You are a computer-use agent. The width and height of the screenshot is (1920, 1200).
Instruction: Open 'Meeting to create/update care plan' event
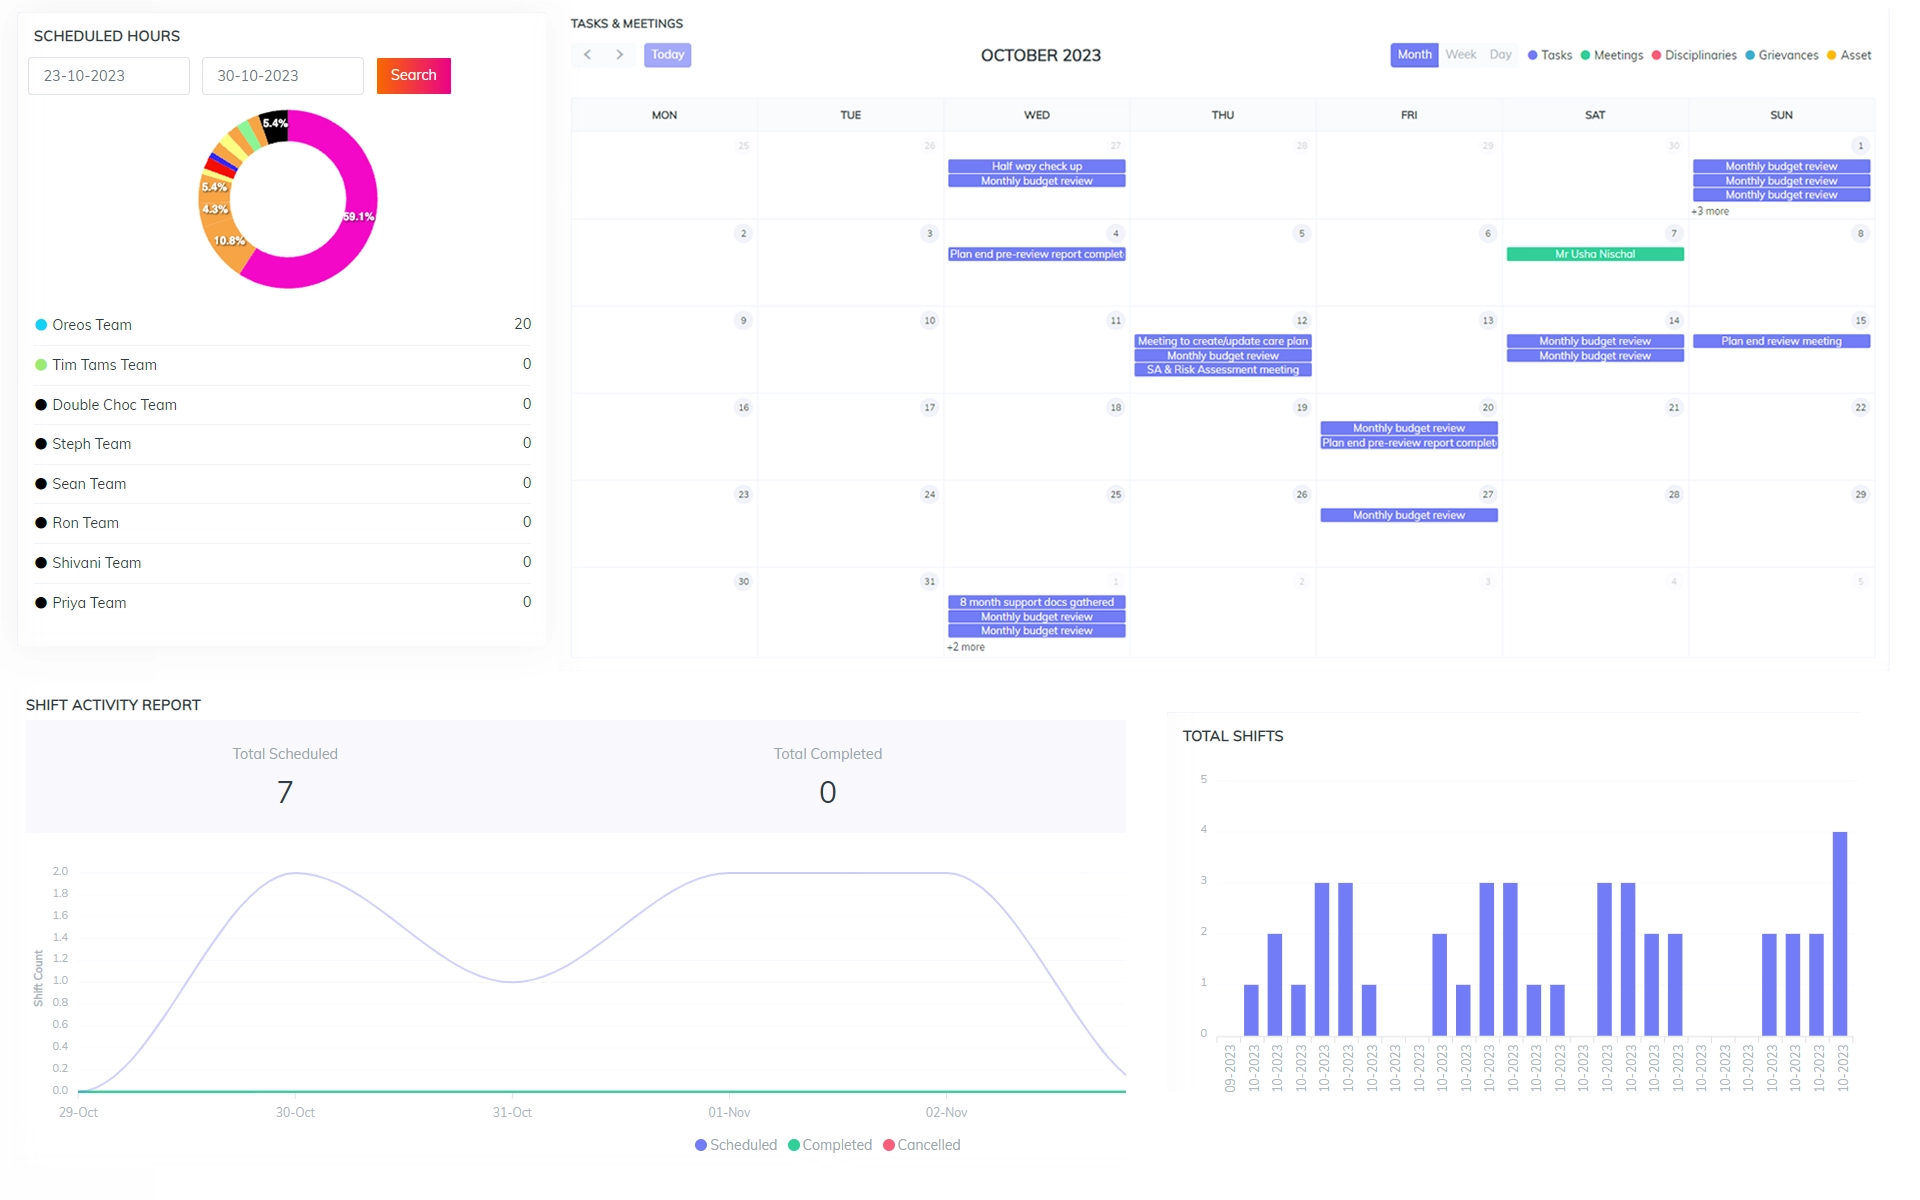(x=1223, y=341)
